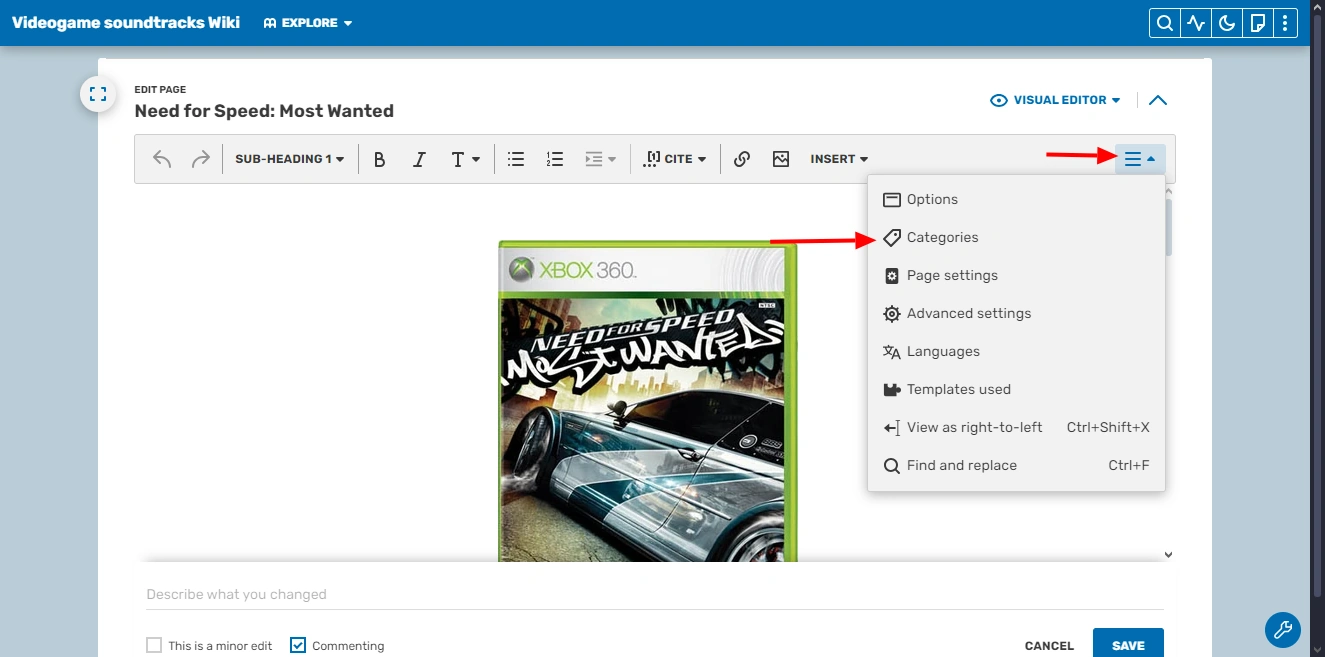Toggle bold formatting
The width and height of the screenshot is (1325, 657).
pos(380,159)
